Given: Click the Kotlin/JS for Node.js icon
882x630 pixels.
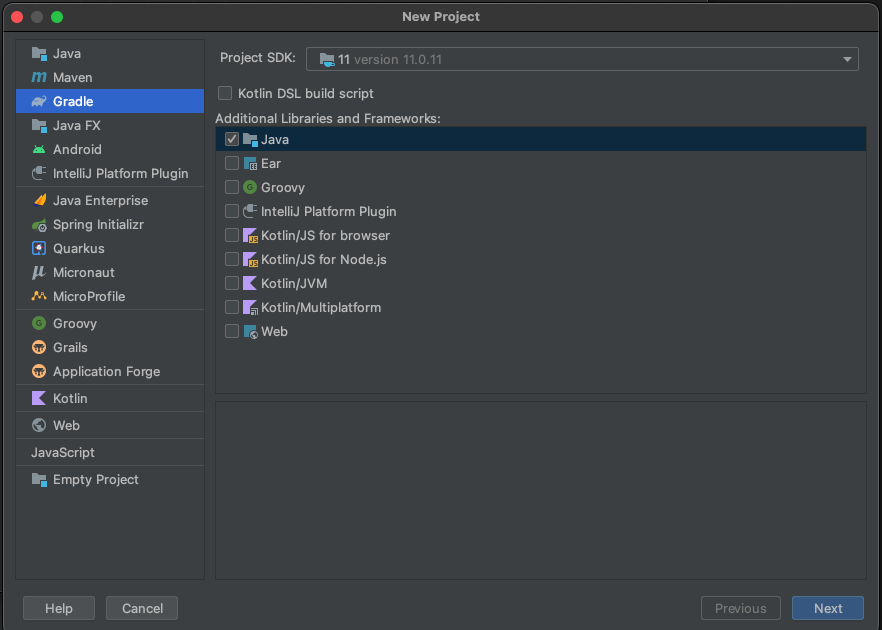Looking at the screenshot, I should pos(250,259).
